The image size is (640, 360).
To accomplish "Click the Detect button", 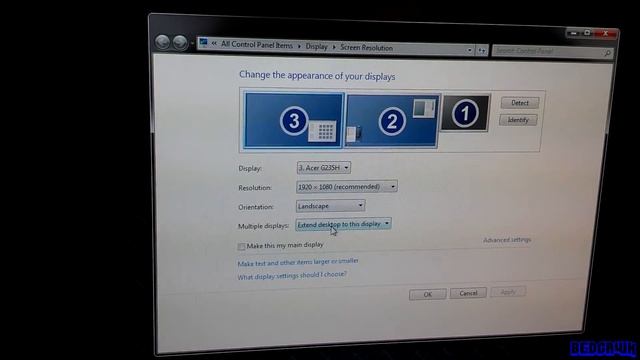I will coord(520,103).
